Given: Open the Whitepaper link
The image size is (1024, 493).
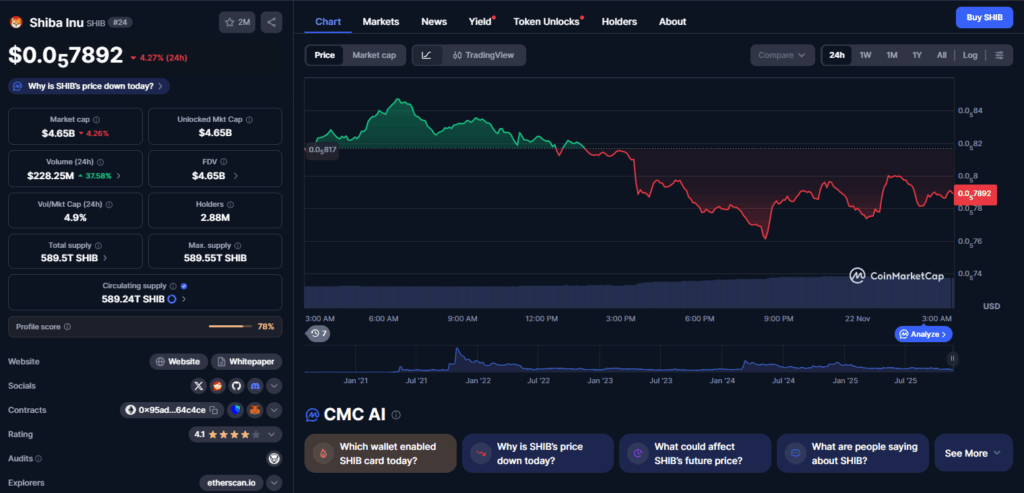Looking at the screenshot, I should click(x=246, y=361).
